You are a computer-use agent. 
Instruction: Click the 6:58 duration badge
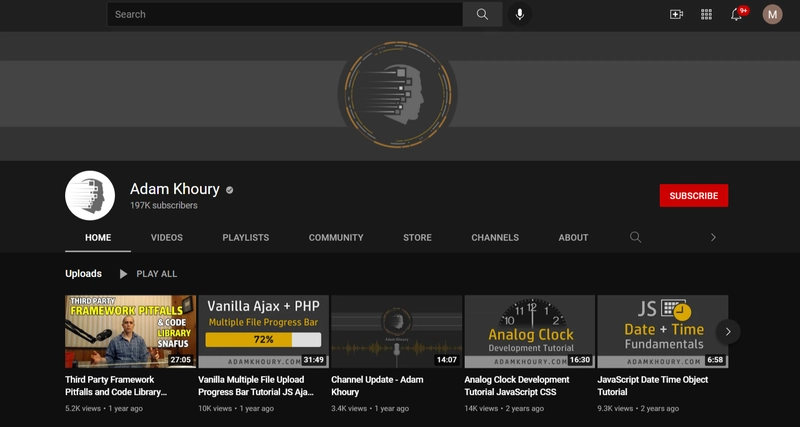pos(715,360)
